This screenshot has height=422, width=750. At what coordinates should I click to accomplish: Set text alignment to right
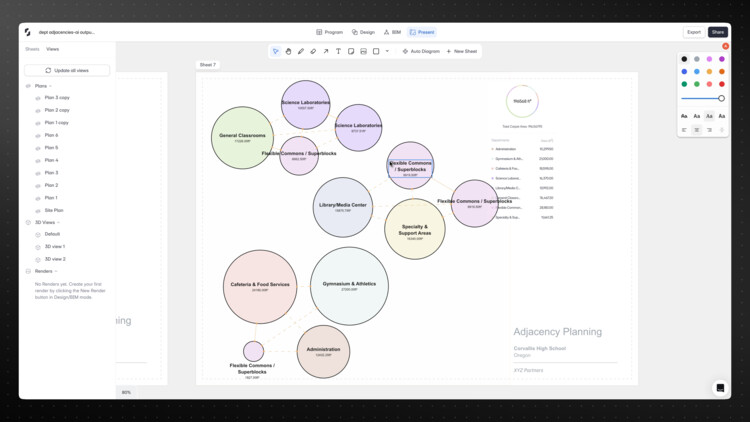[x=709, y=130]
